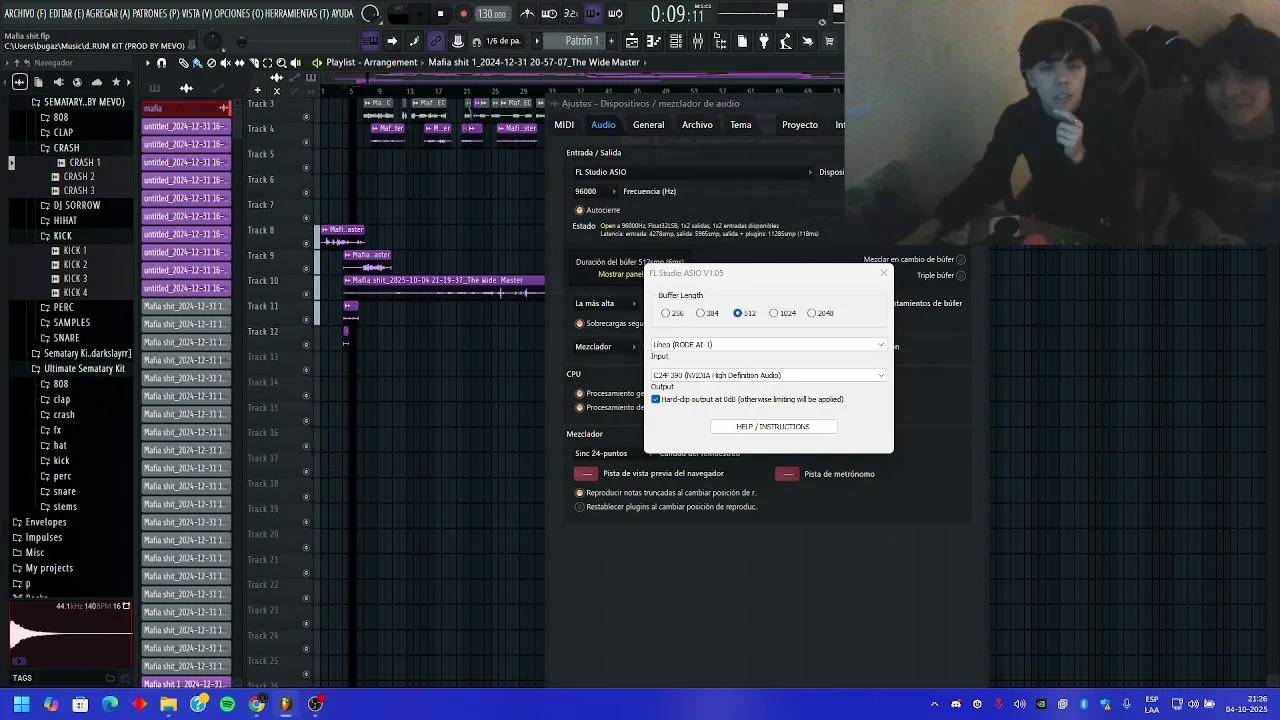
Task: Select 1024 buffer length radio button
Action: click(x=774, y=313)
